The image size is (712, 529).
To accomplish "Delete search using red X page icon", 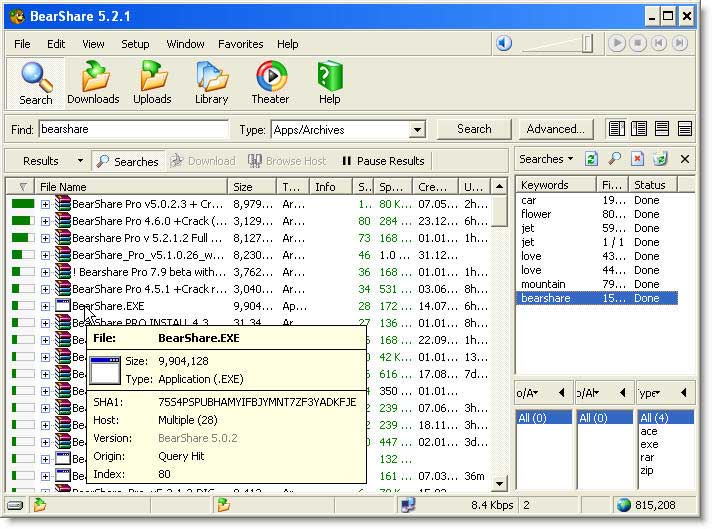I will 638,159.
